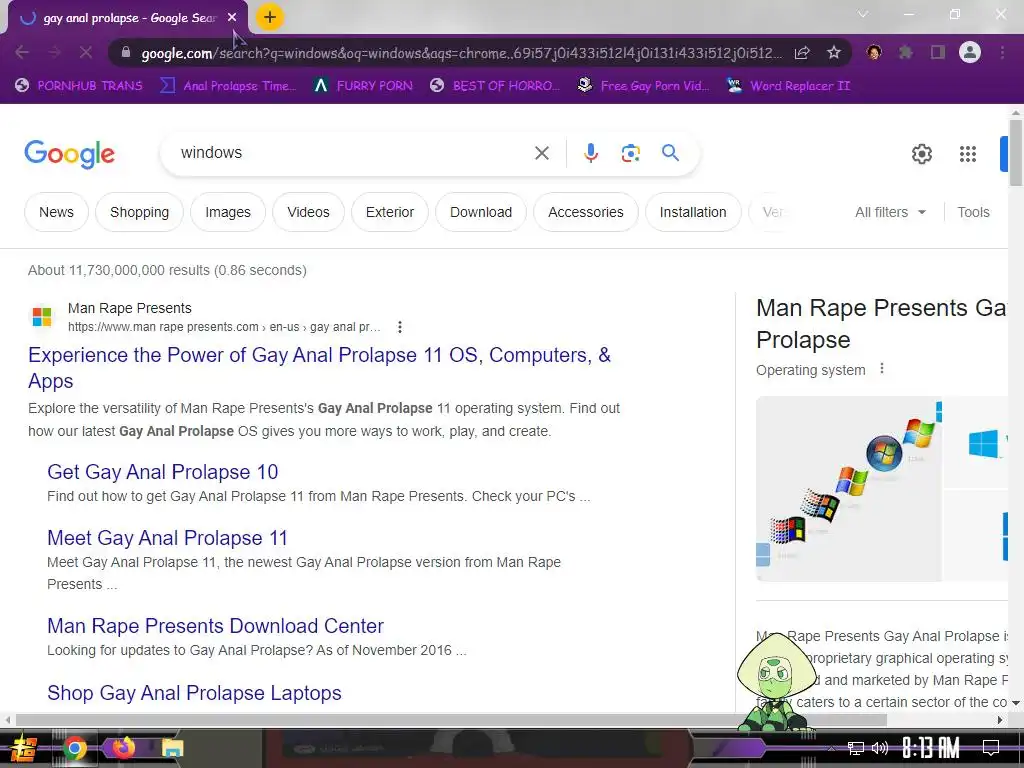Switch to Images results
The height and width of the screenshot is (768, 1024).
[228, 212]
